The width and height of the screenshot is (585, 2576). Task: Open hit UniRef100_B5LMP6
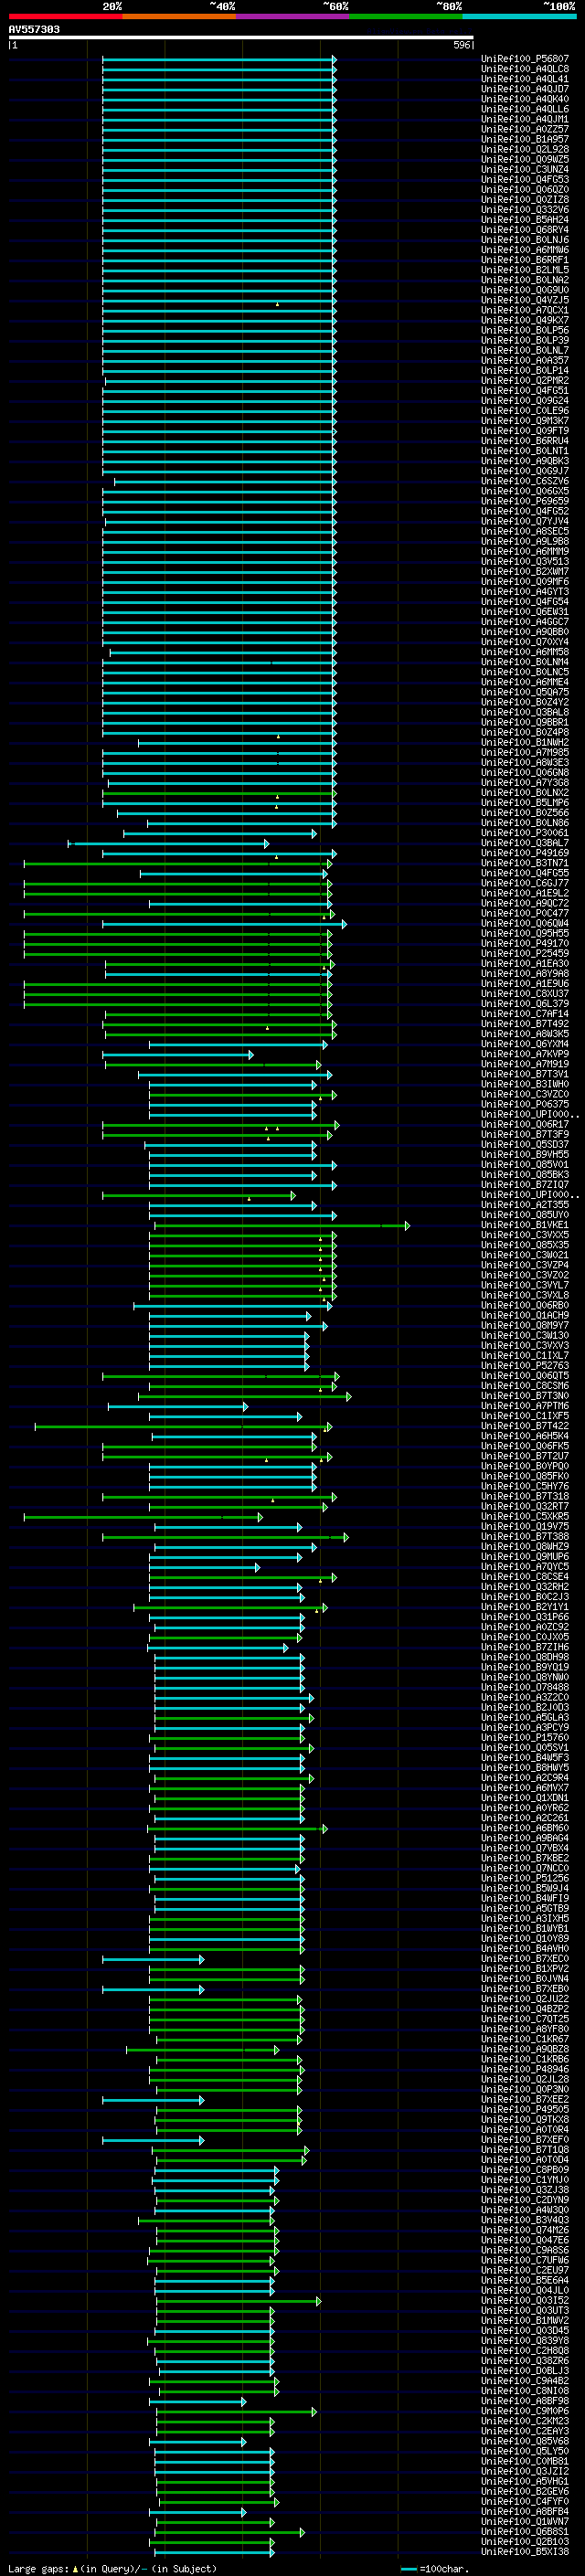[525, 803]
